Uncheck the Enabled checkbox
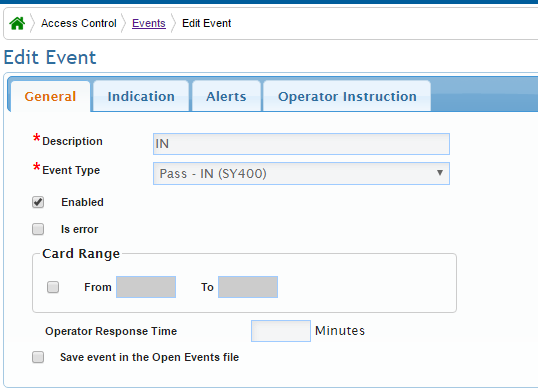The height and width of the screenshot is (388, 538). (x=38, y=202)
